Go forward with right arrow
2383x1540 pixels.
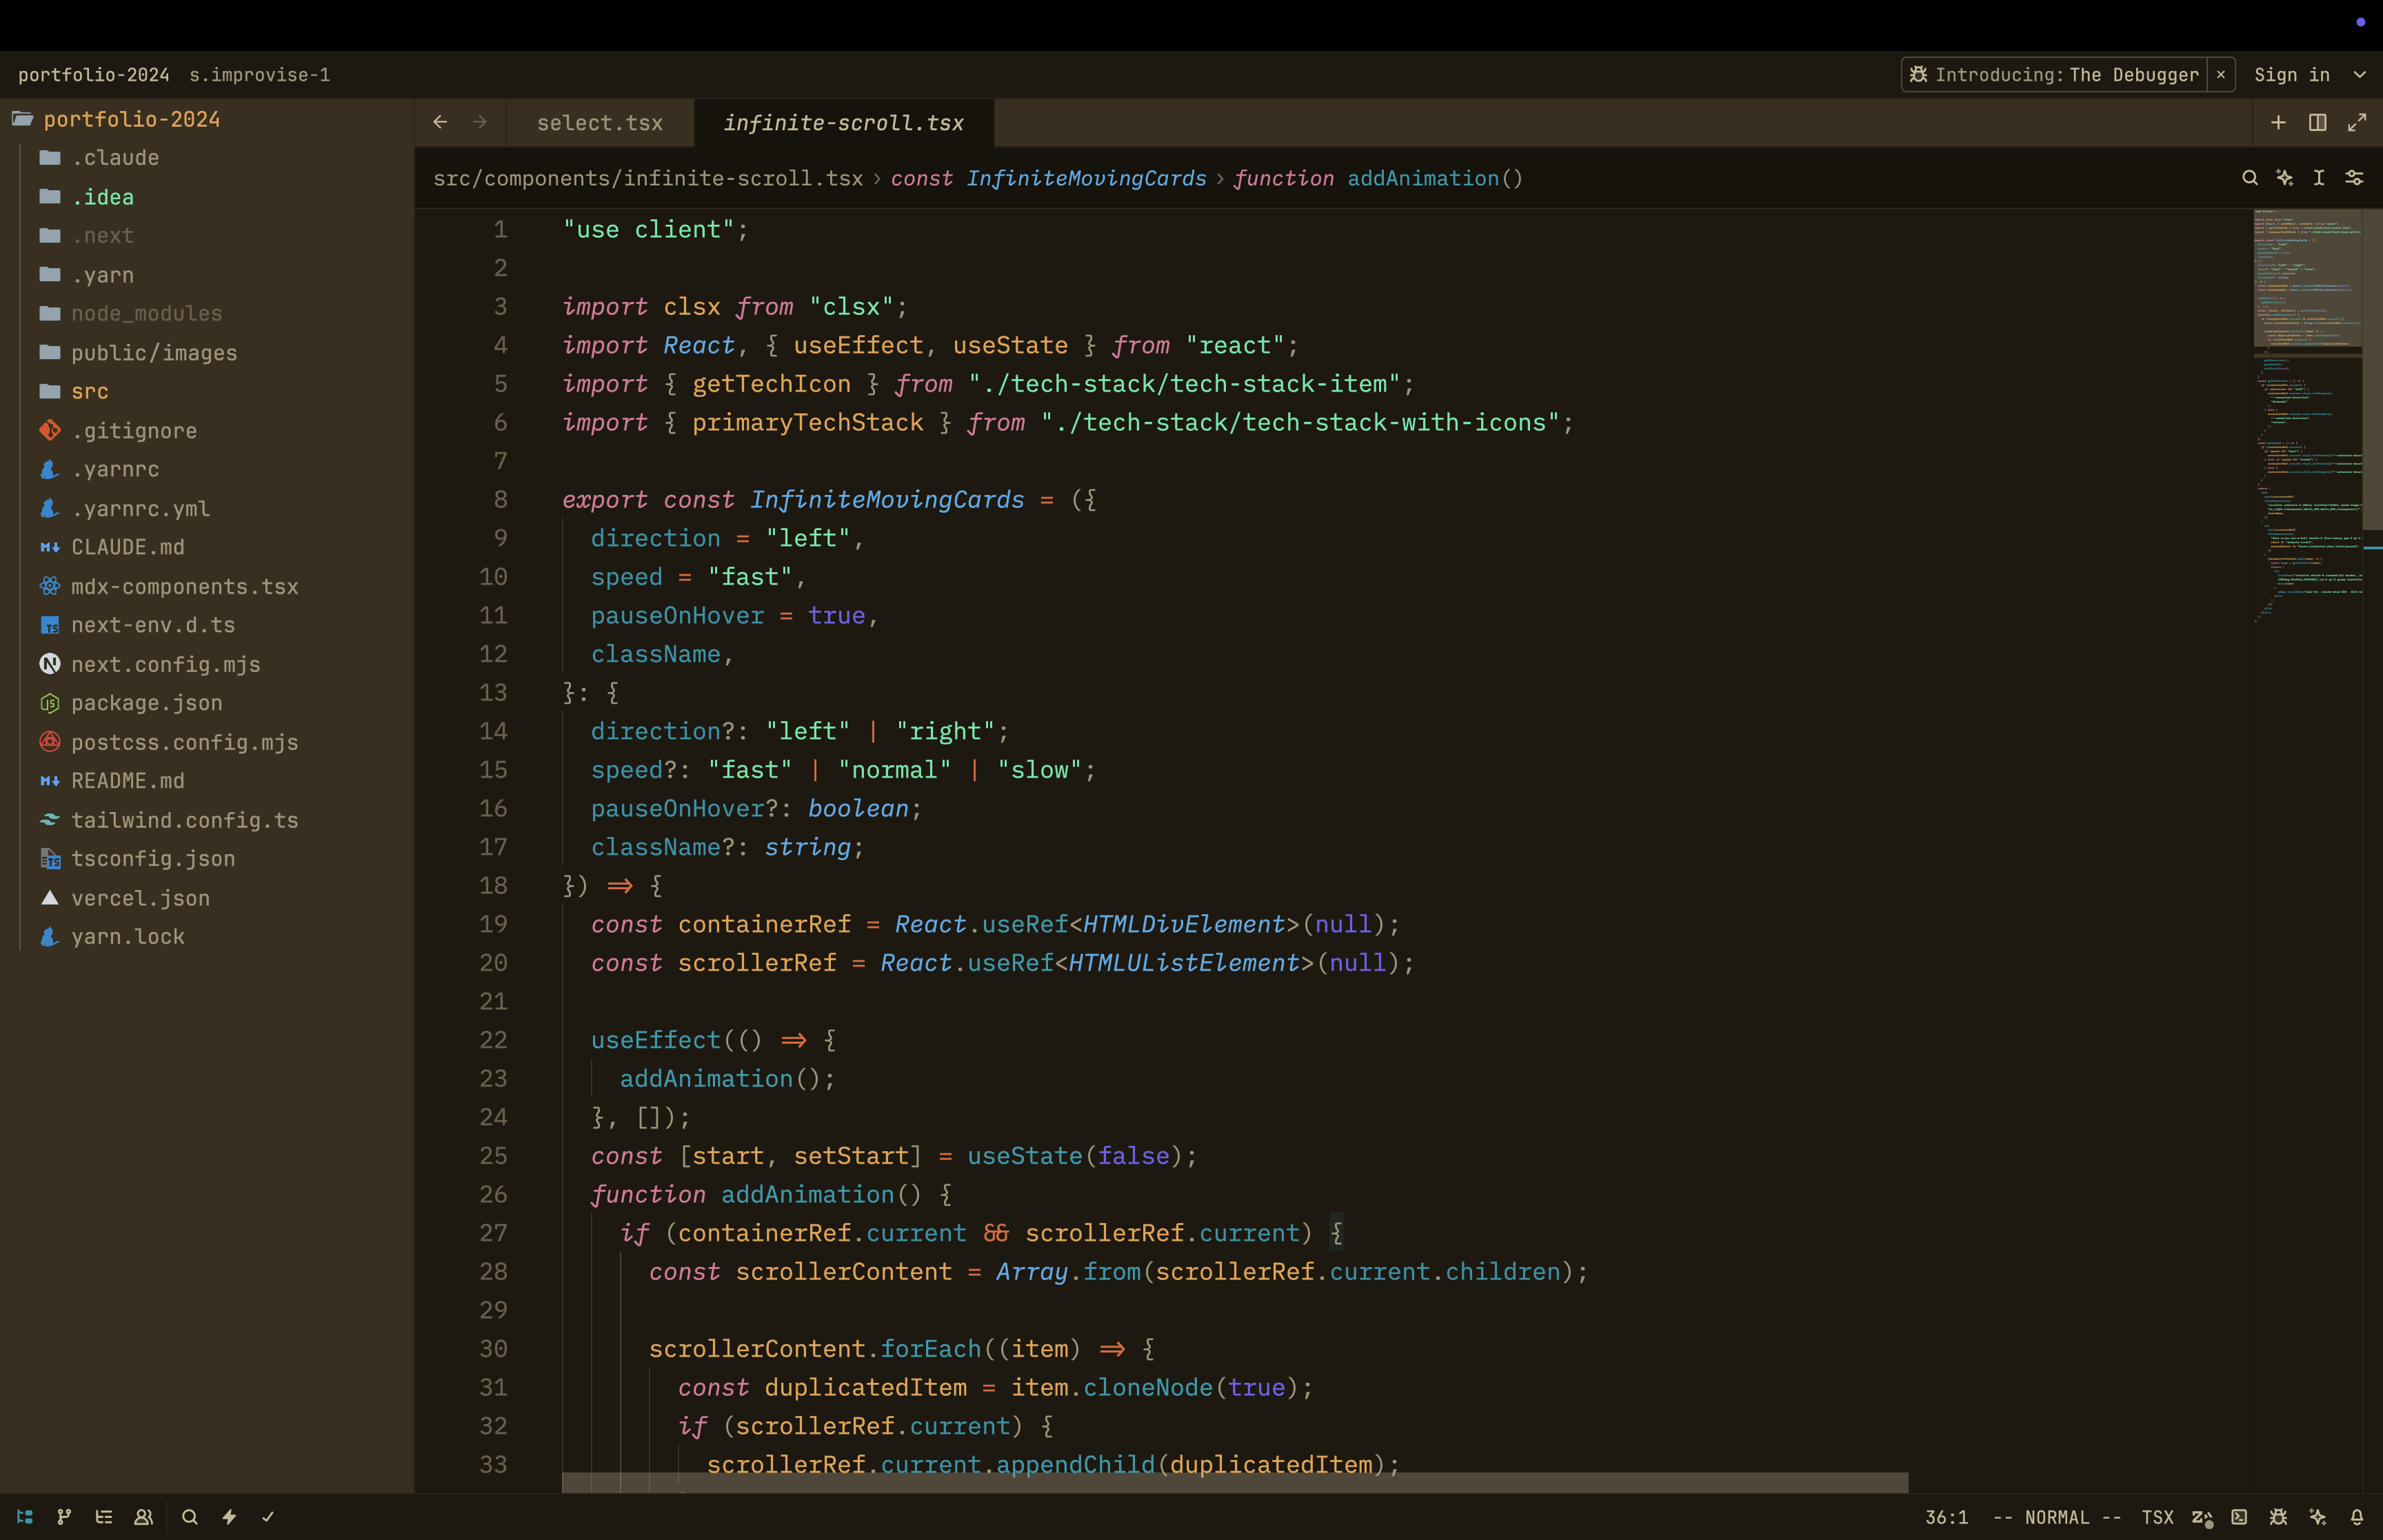pos(480,122)
